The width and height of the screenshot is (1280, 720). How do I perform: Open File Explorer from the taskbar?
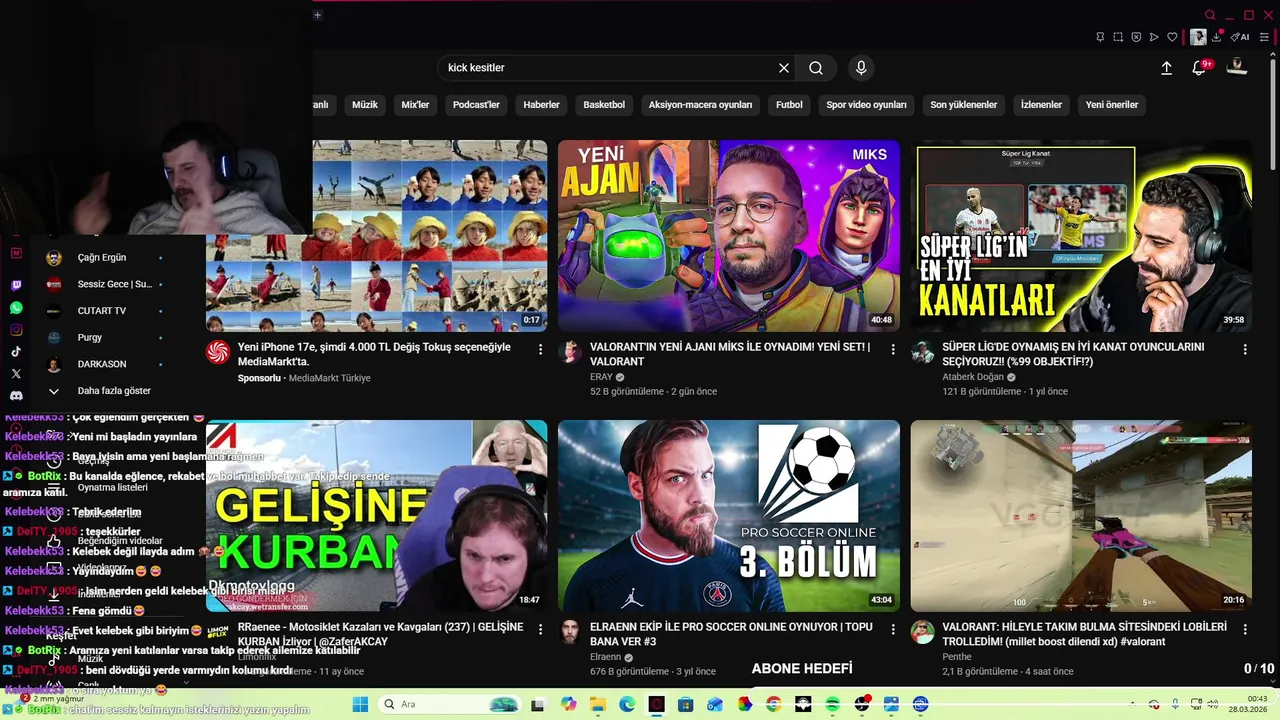[x=598, y=704]
